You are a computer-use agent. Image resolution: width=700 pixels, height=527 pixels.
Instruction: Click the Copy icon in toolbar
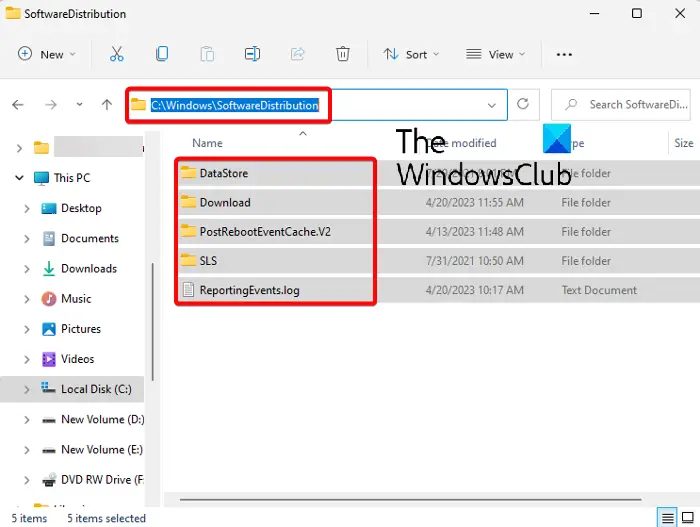coord(162,54)
